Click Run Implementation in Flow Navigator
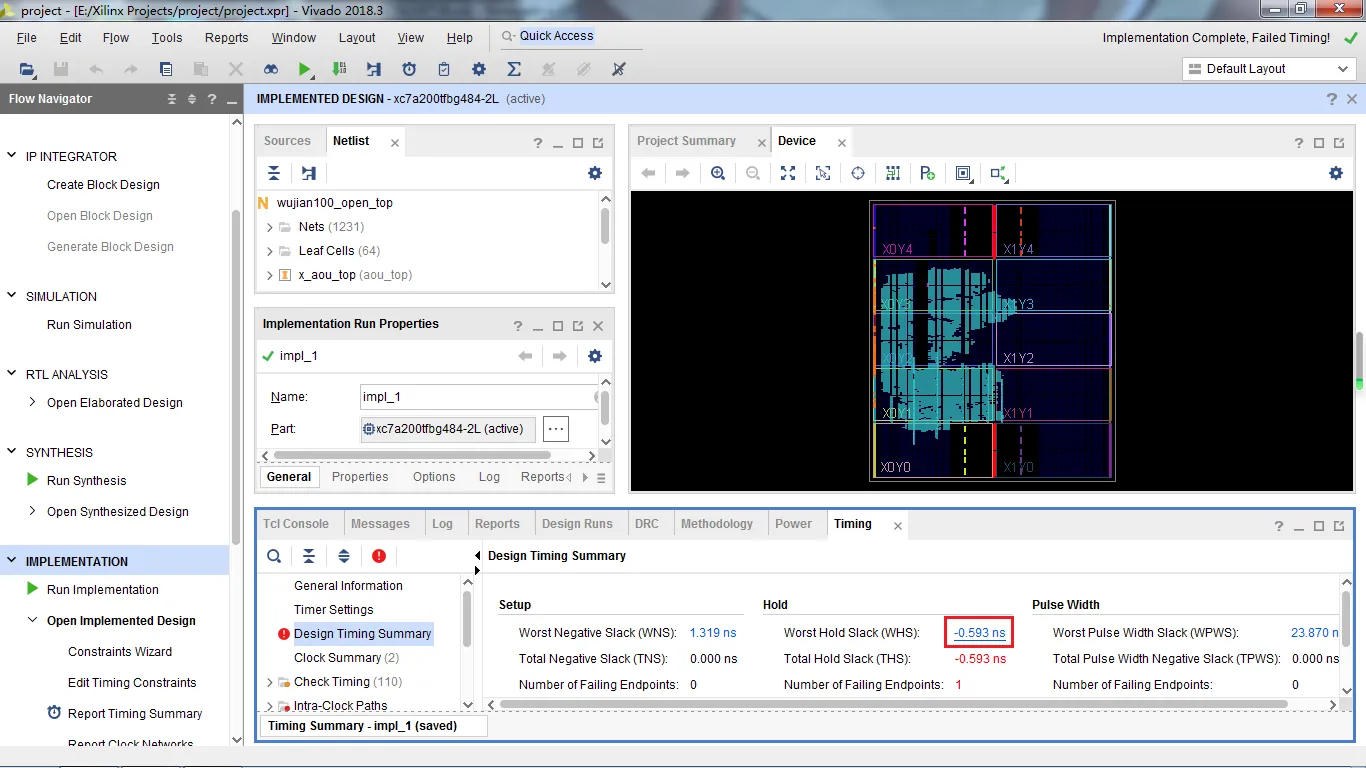1366x768 pixels. point(102,590)
